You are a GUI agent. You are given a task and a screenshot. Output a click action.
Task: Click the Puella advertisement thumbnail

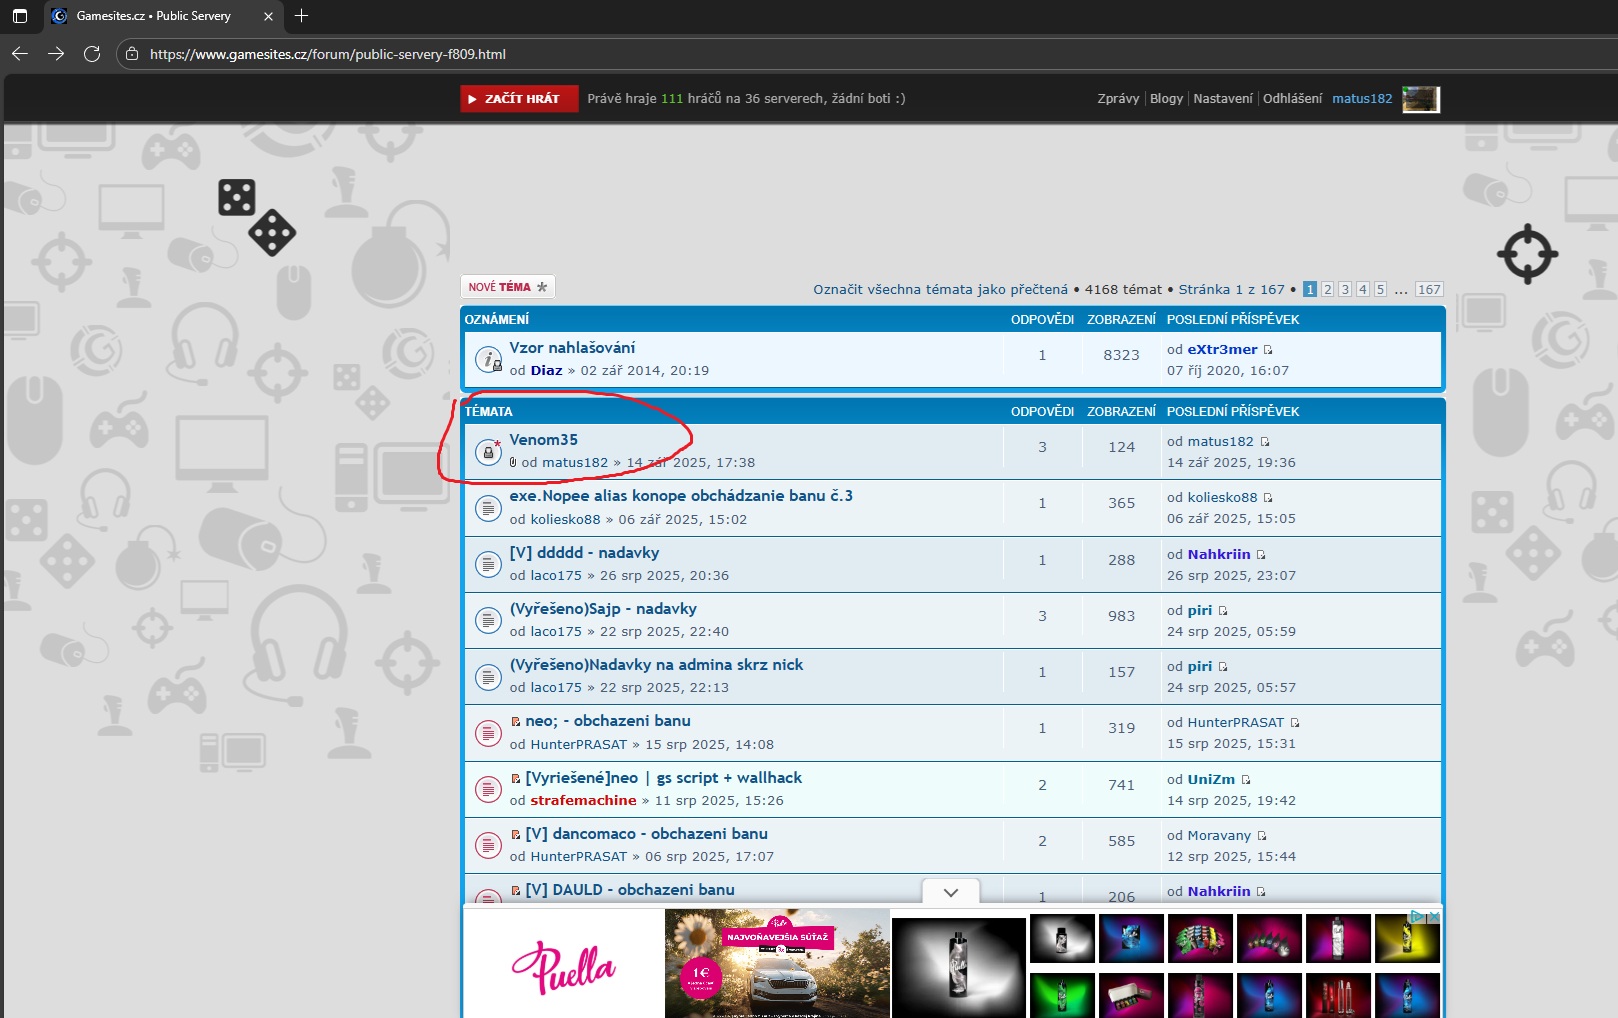click(x=563, y=965)
